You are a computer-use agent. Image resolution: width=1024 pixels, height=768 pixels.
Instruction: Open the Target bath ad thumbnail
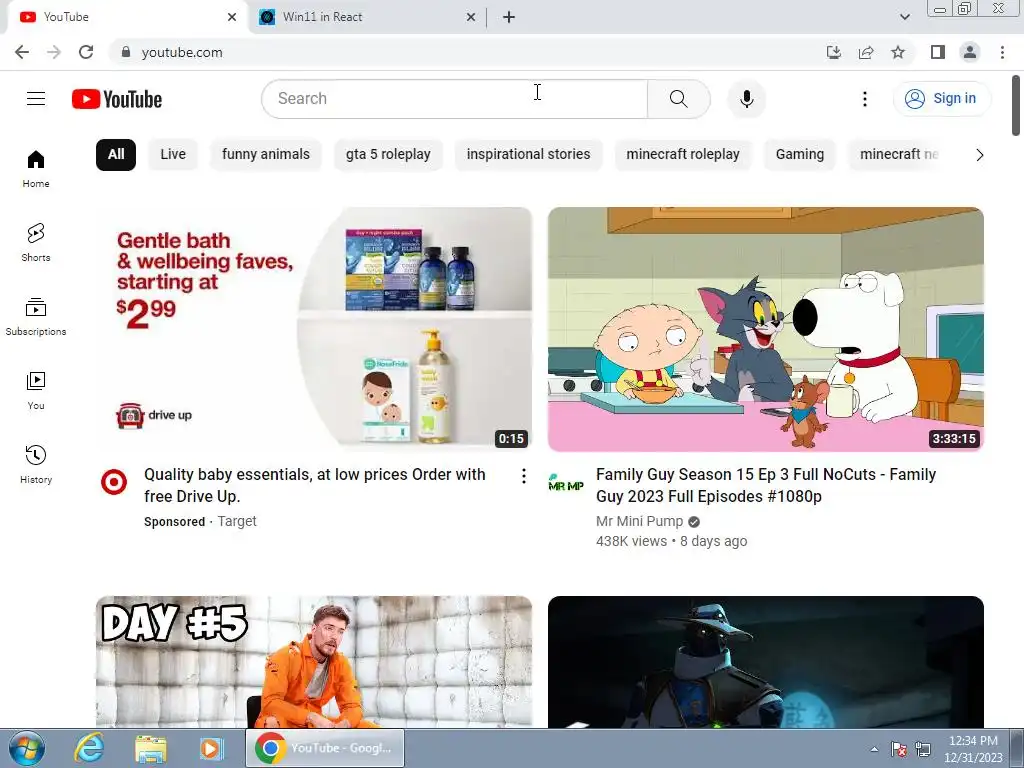pyautogui.click(x=314, y=329)
